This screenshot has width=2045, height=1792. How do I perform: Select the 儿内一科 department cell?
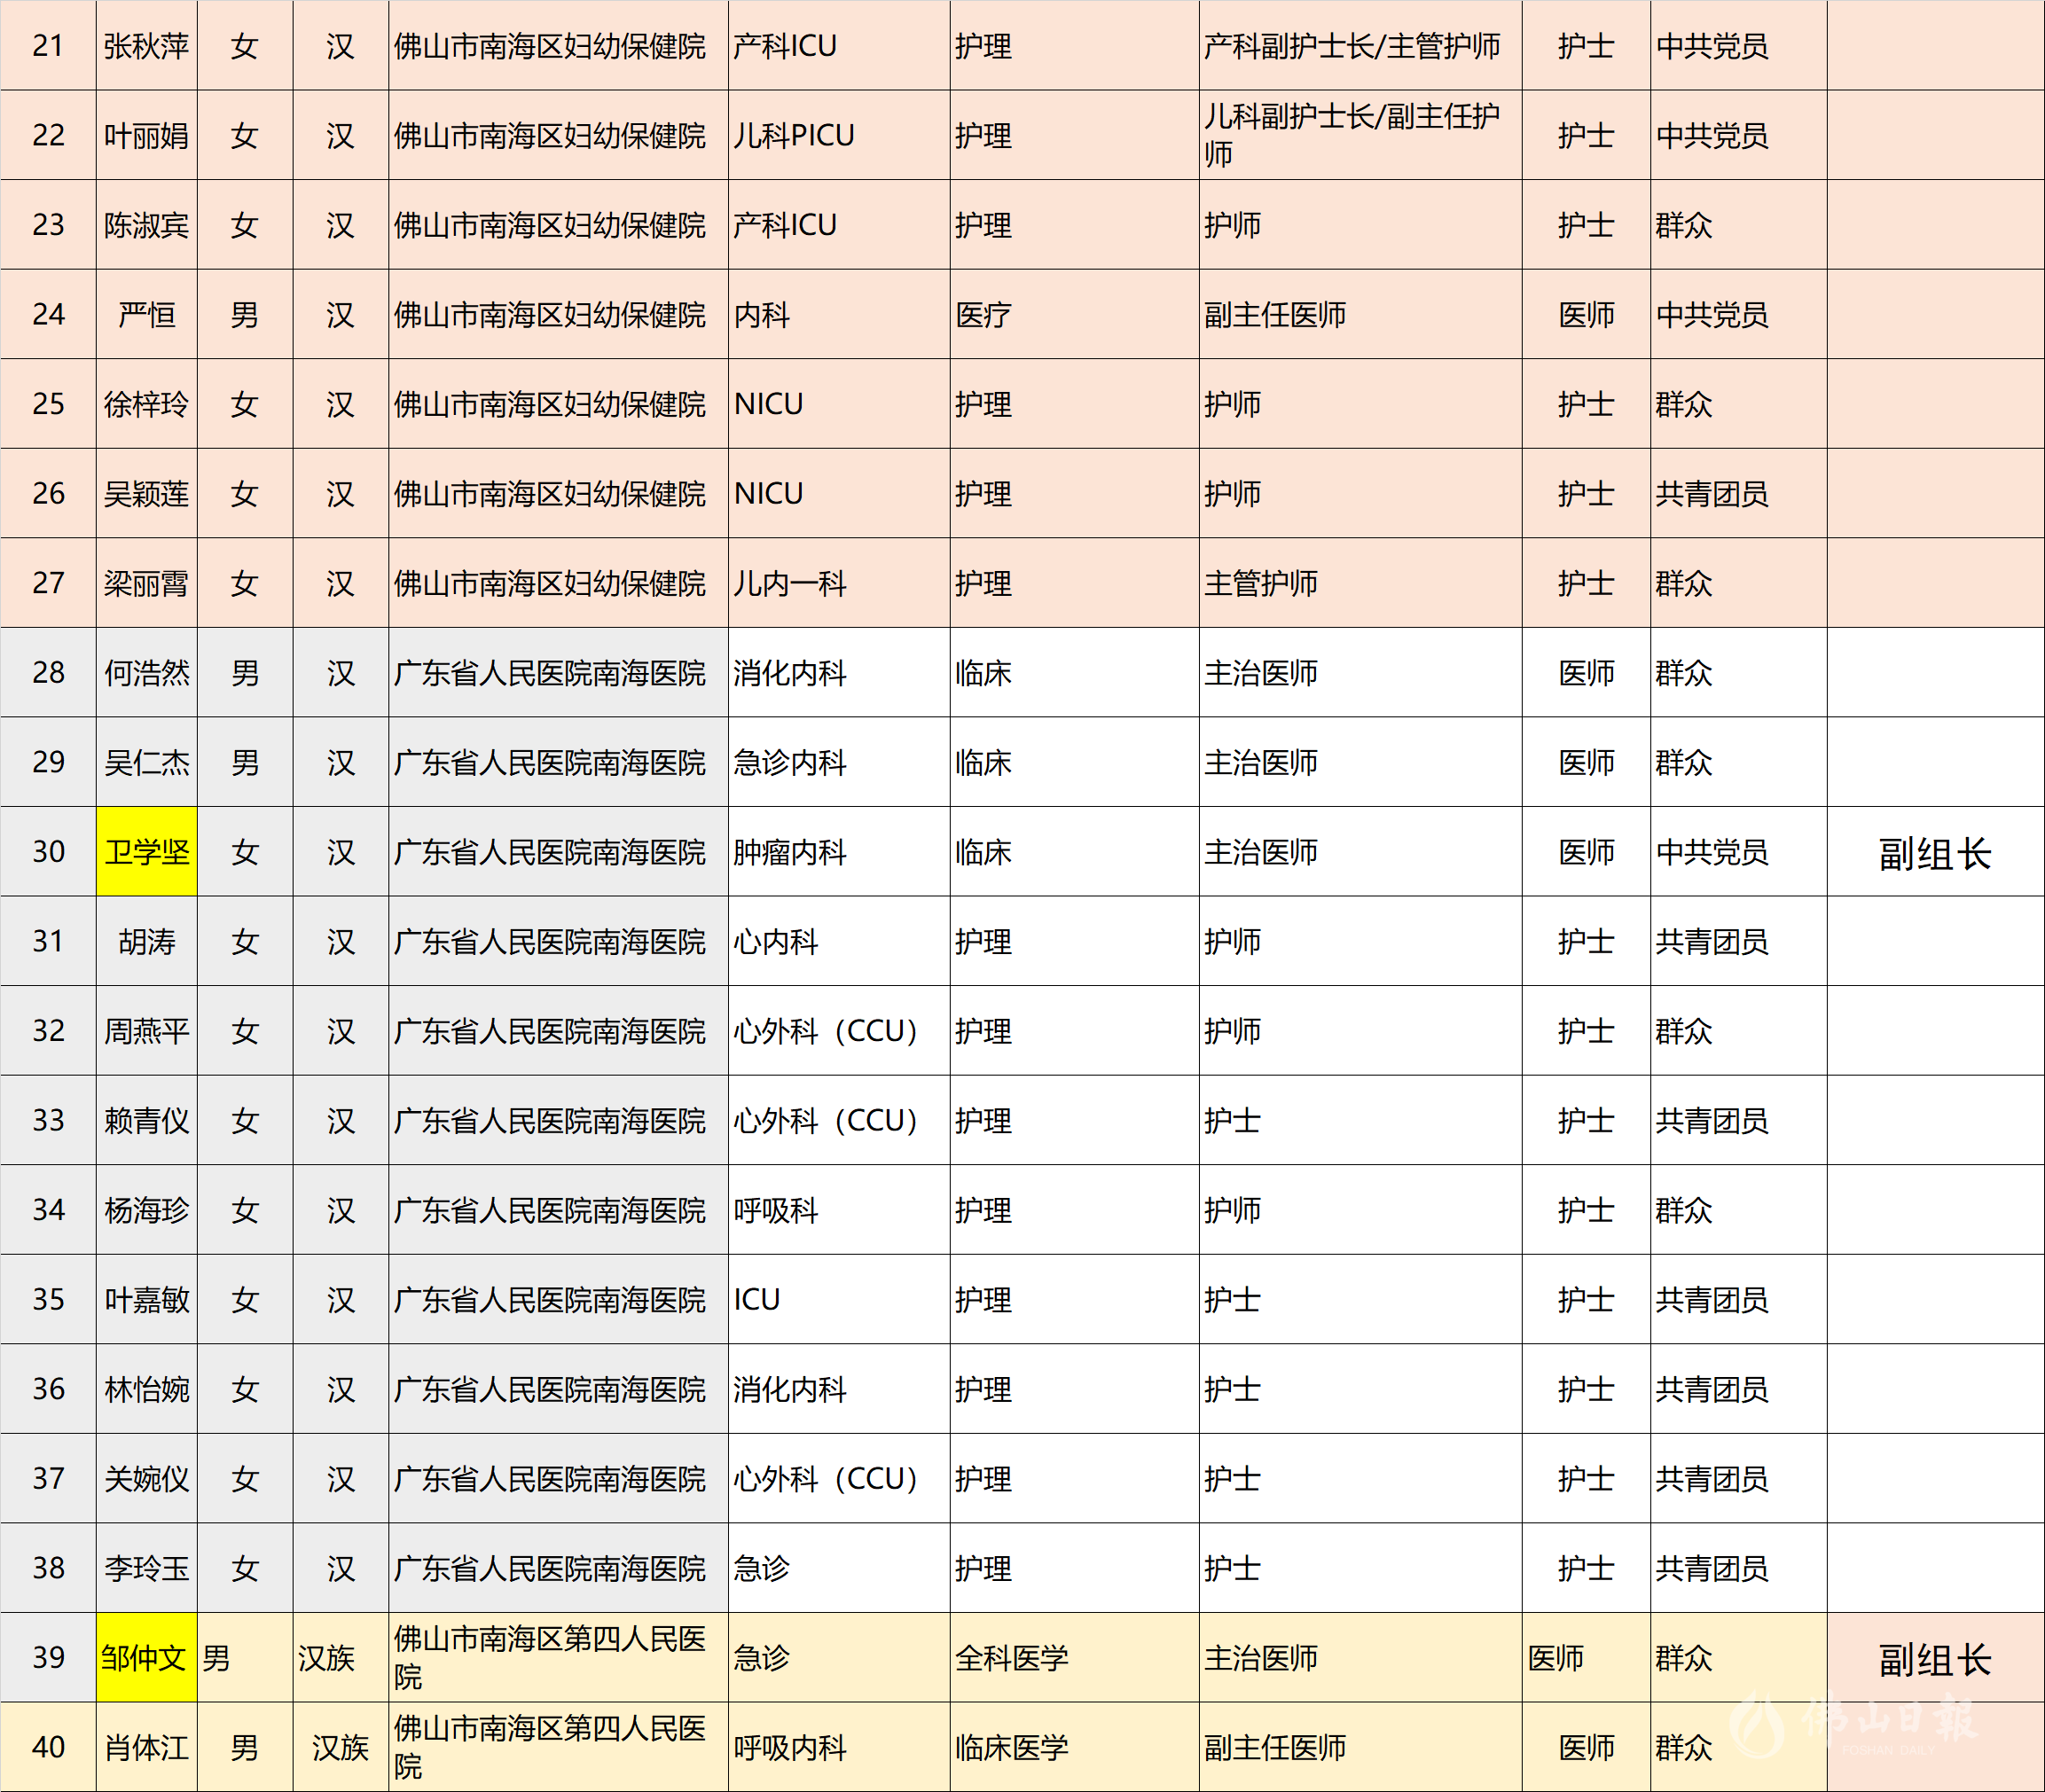click(x=839, y=583)
